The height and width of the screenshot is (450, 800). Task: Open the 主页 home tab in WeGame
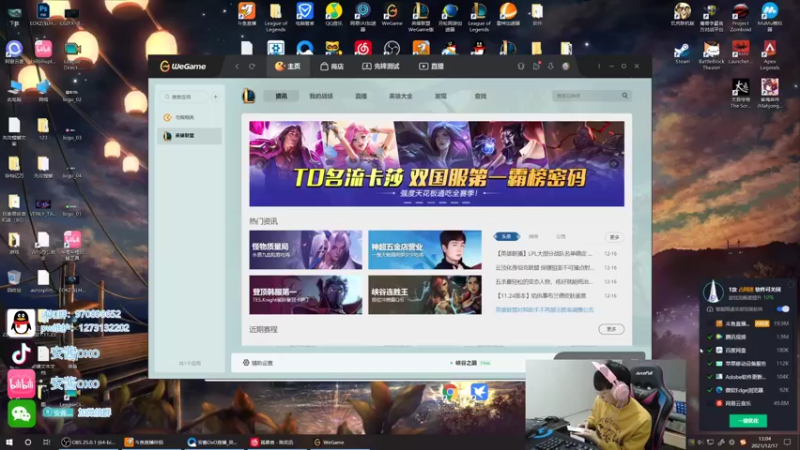pos(288,66)
